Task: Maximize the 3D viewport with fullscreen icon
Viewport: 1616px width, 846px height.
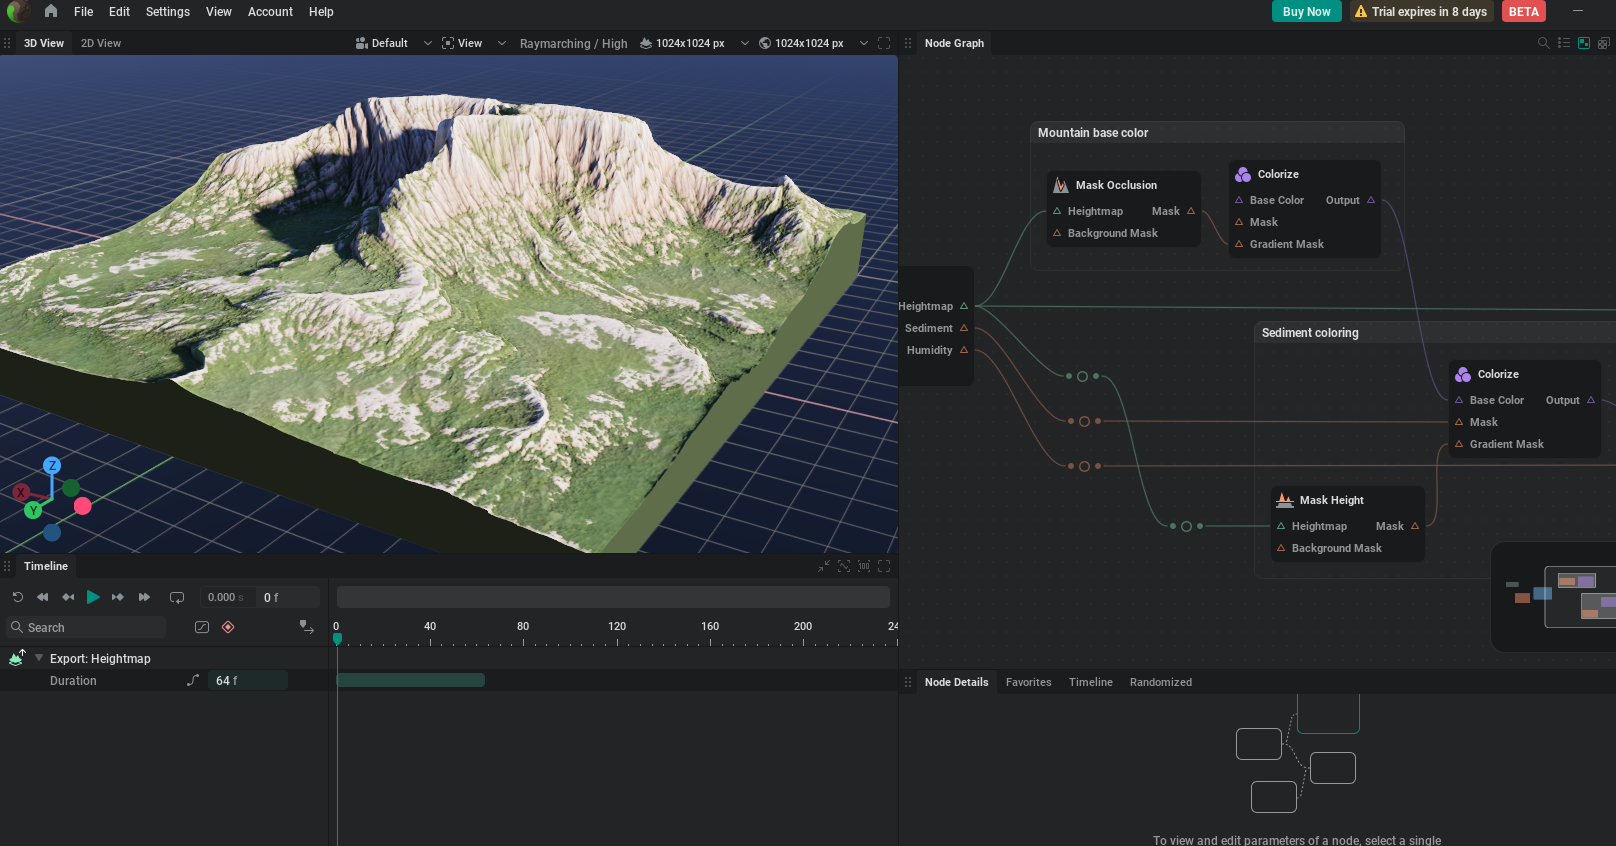Action: (884, 43)
